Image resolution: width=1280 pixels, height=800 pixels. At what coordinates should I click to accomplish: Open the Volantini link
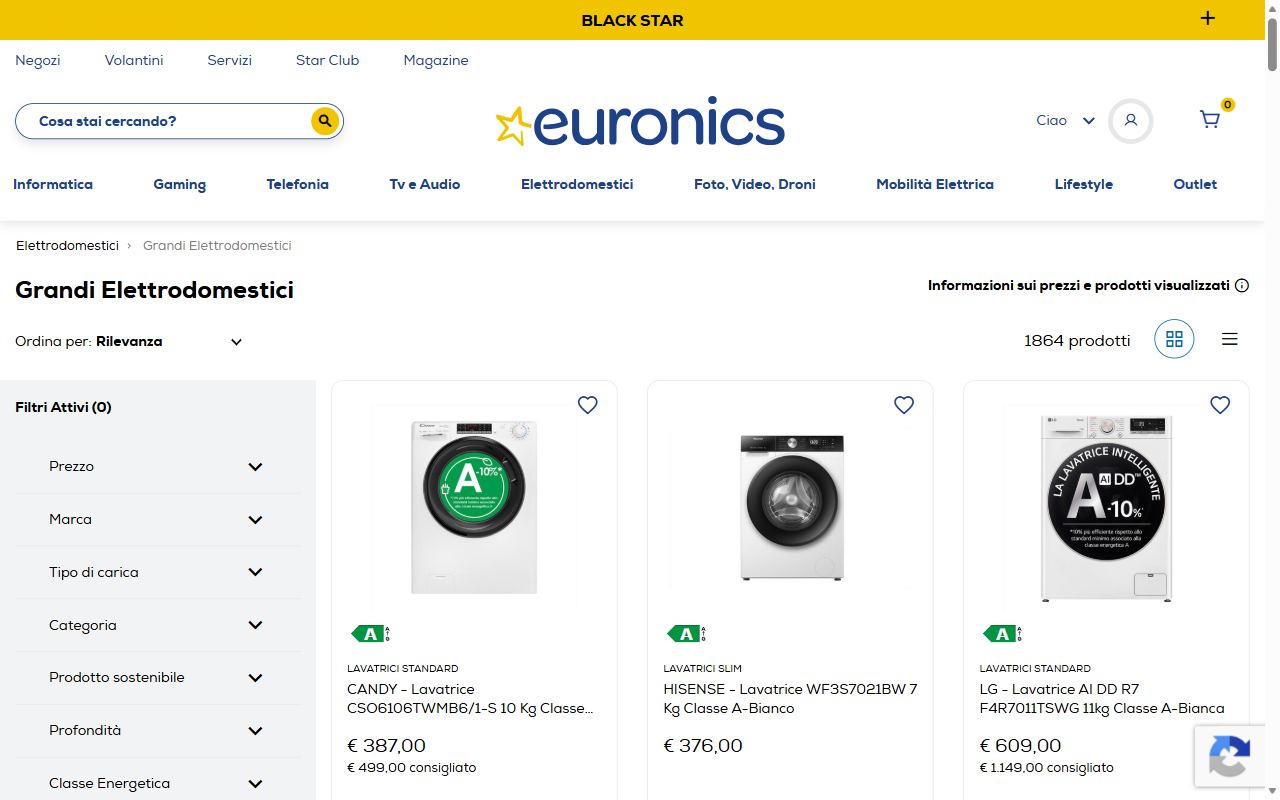click(134, 60)
